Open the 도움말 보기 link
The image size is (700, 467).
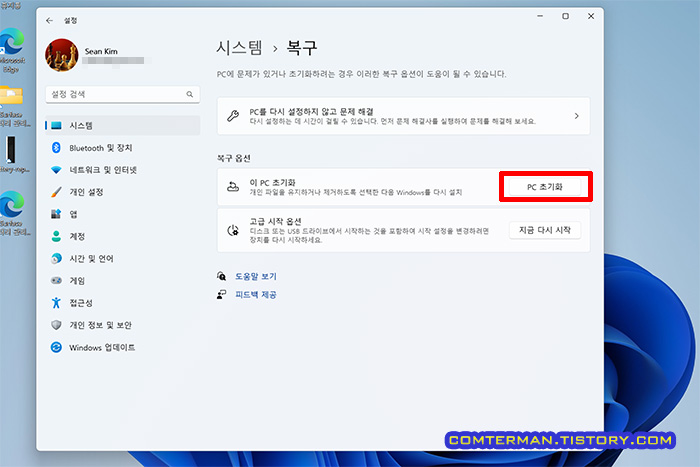[x=256, y=276]
